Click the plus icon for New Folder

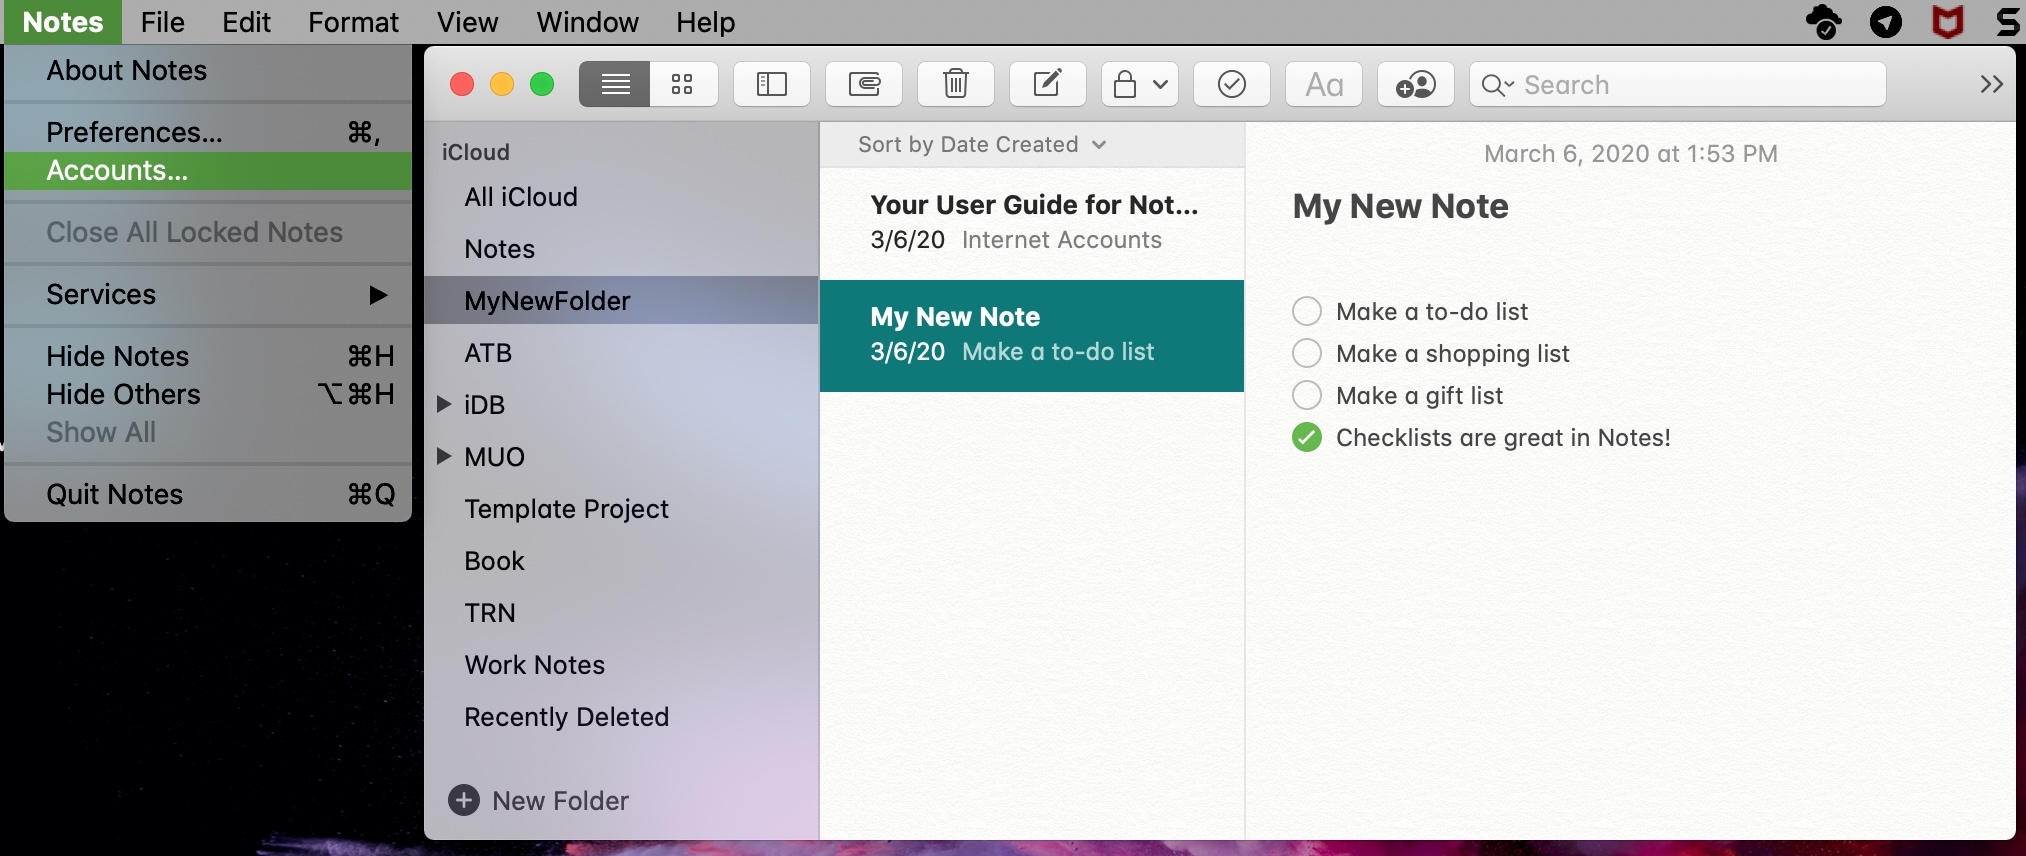click(464, 800)
